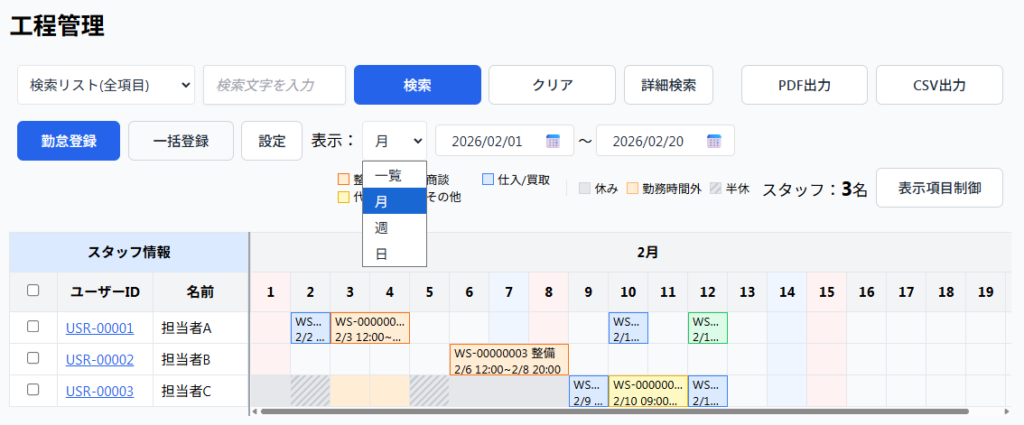Click the left arrow of horizontal scrollbar

pyautogui.click(x=254, y=411)
